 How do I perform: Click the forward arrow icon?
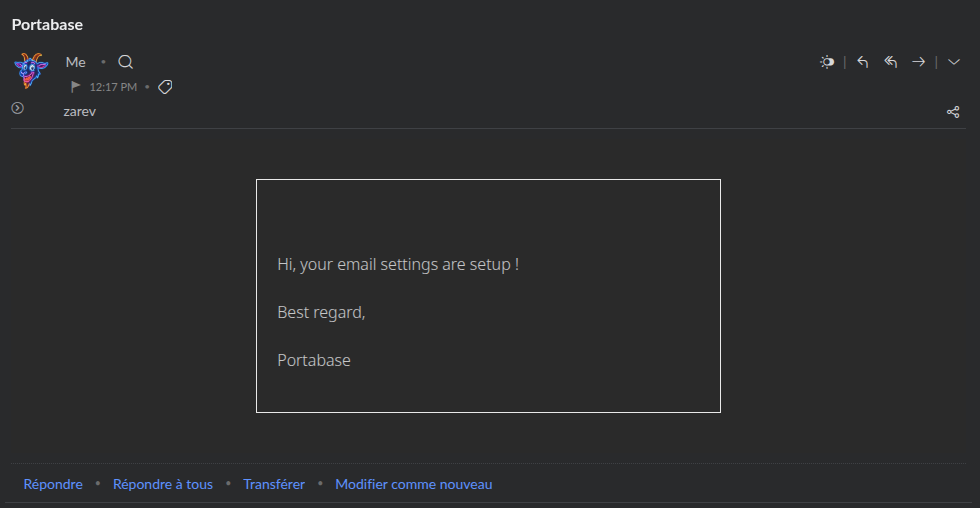point(918,62)
